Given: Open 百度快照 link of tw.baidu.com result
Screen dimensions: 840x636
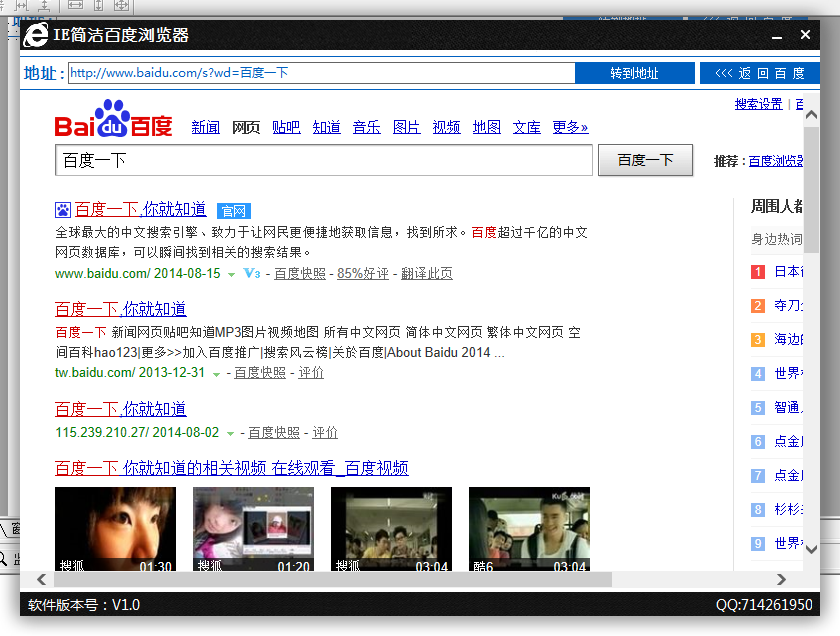Looking at the screenshot, I should point(260,373).
